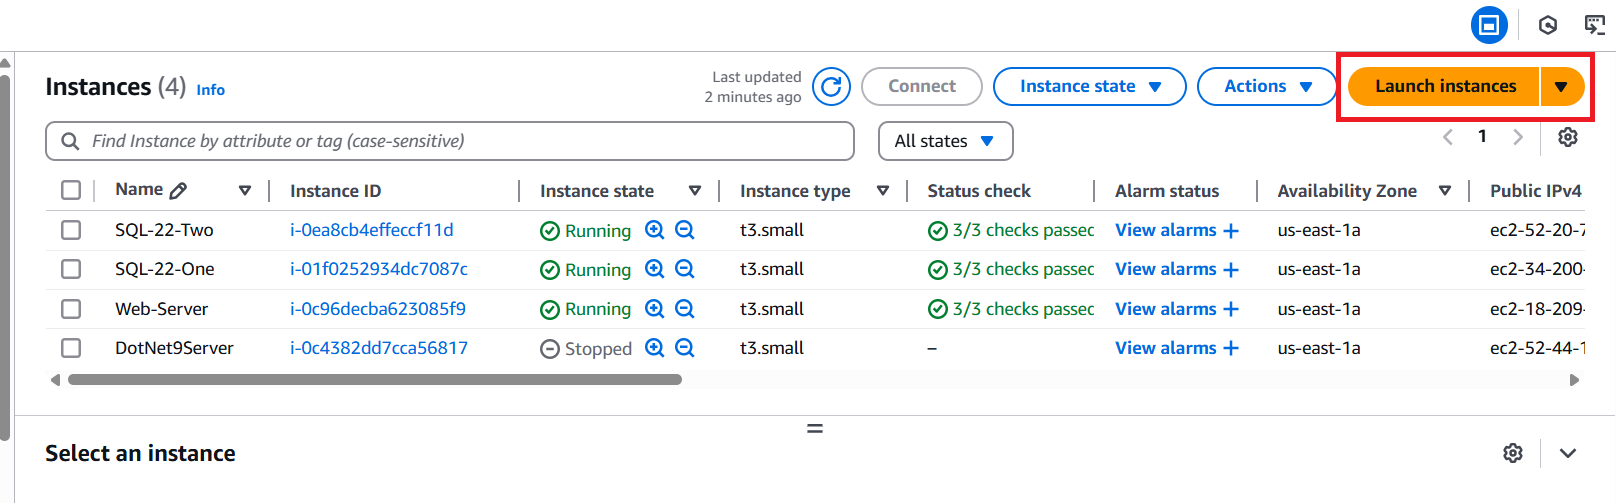
Task: Open instance i-01f0252934dc7087c
Action: (379, 269)
